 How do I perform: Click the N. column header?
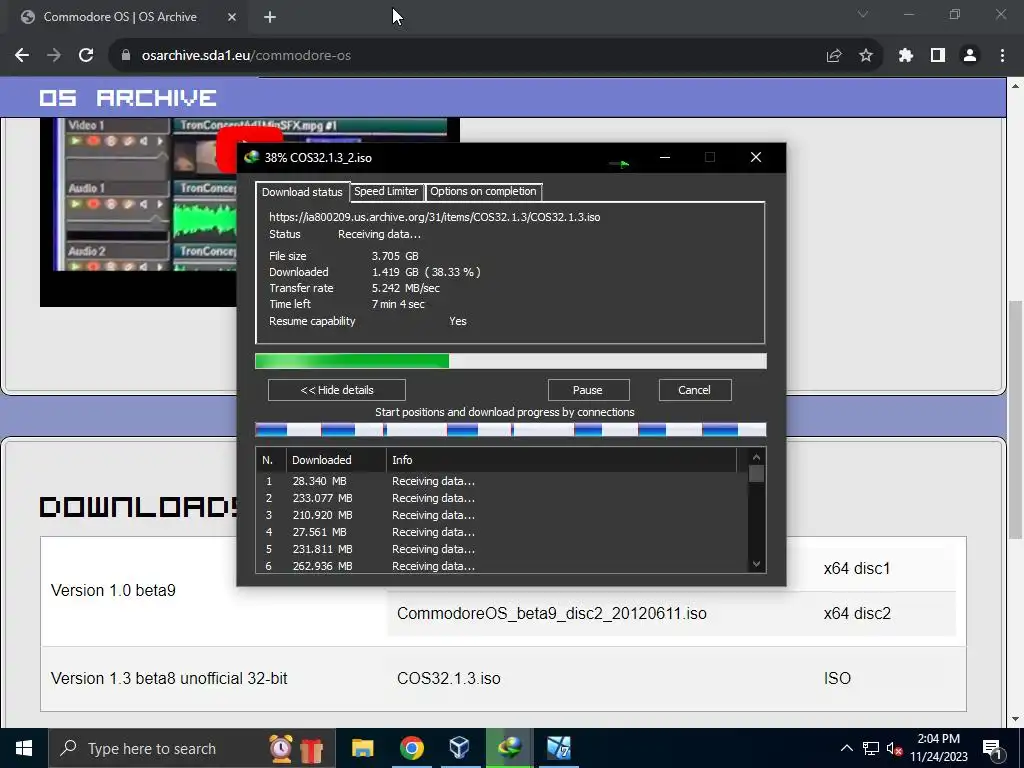coord(271,460)
